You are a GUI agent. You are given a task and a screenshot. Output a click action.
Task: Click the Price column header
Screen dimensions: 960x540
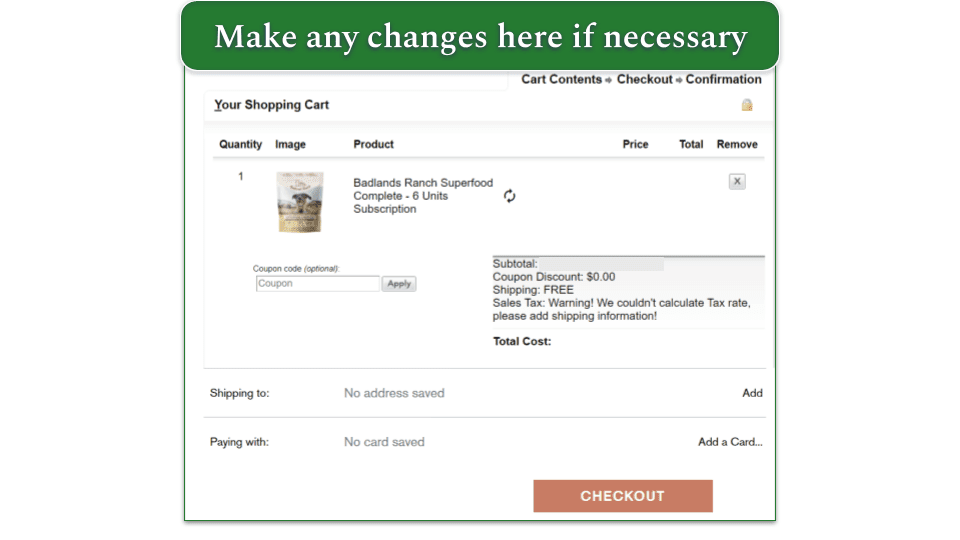tap(635, 144)
